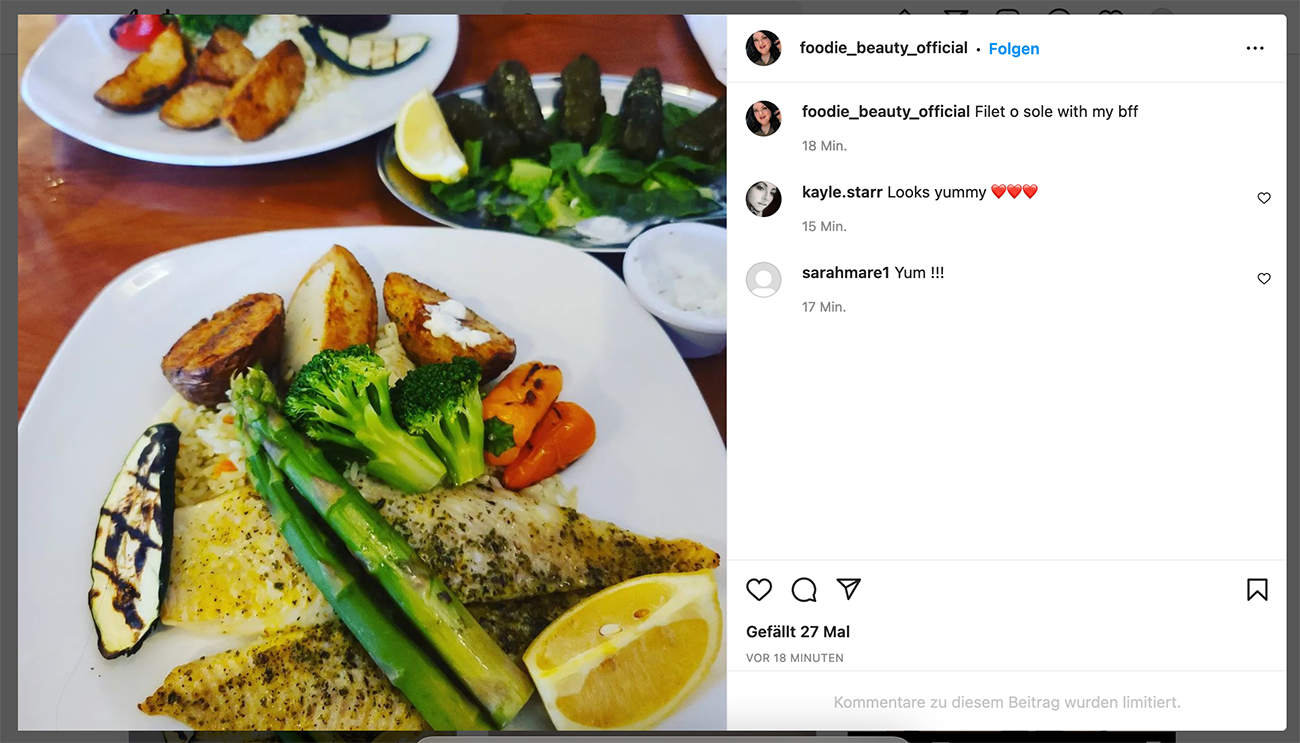Open caption author's avatar beside caption

pyautogui.click(x=763, y=118)
